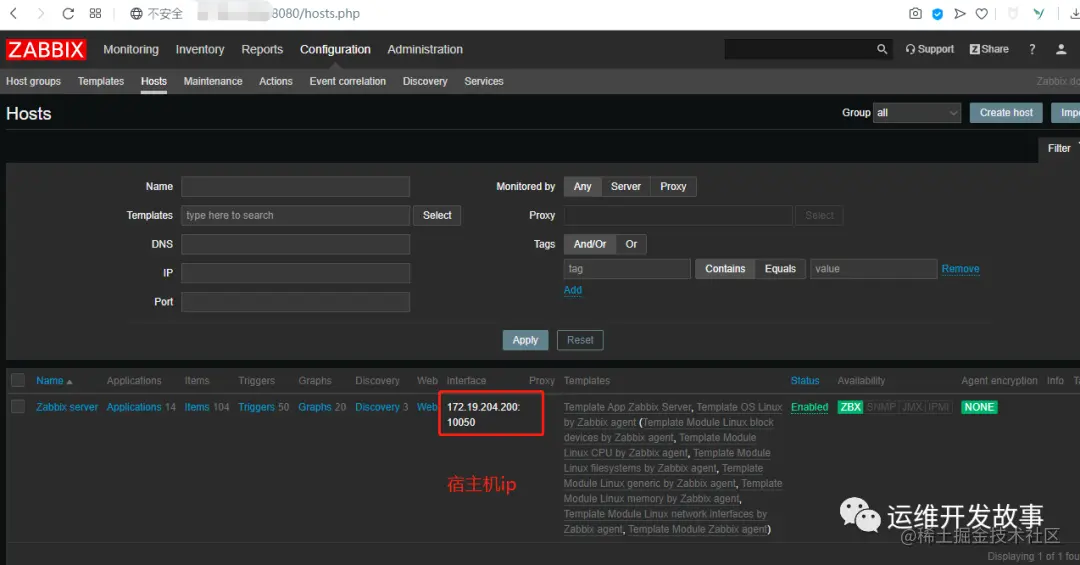Open the Administration menu
The height and width of the screenshot is (565, 1080).
click(x=425, y=50)
